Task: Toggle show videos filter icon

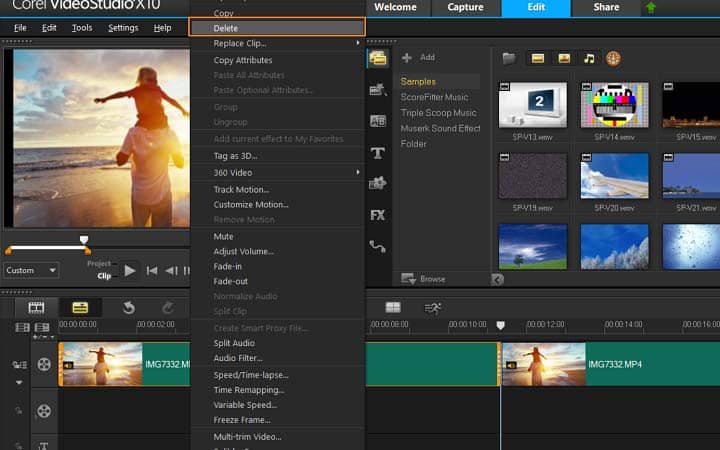Action: coord(538,58)
